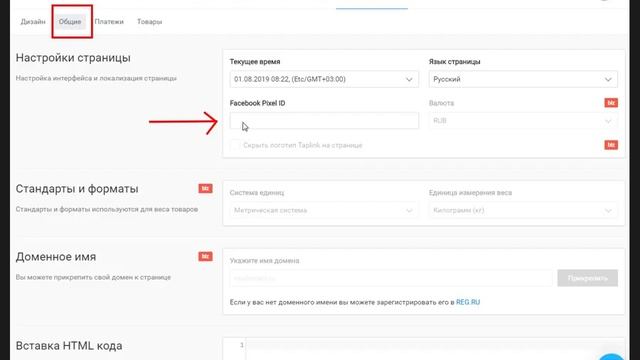This screenshot has width=640, height=360.
Task: Open the Валюта RUB dropdown
Action: point(523,121)
